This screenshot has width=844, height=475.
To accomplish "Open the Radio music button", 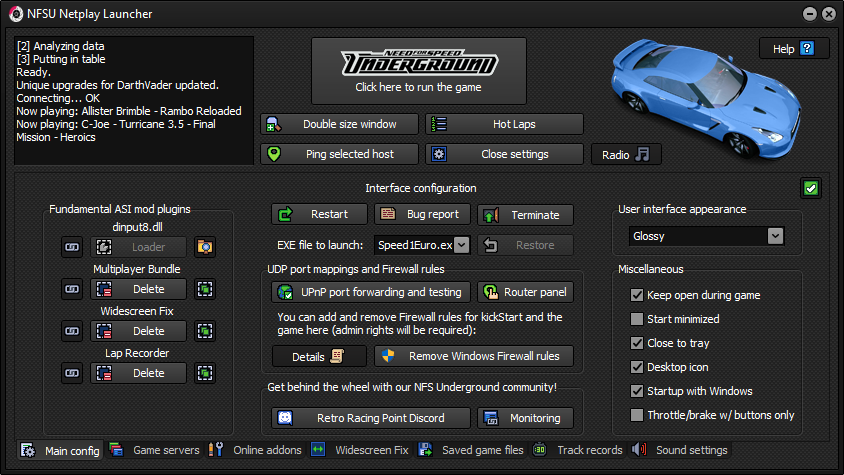I will click(626, 155).
